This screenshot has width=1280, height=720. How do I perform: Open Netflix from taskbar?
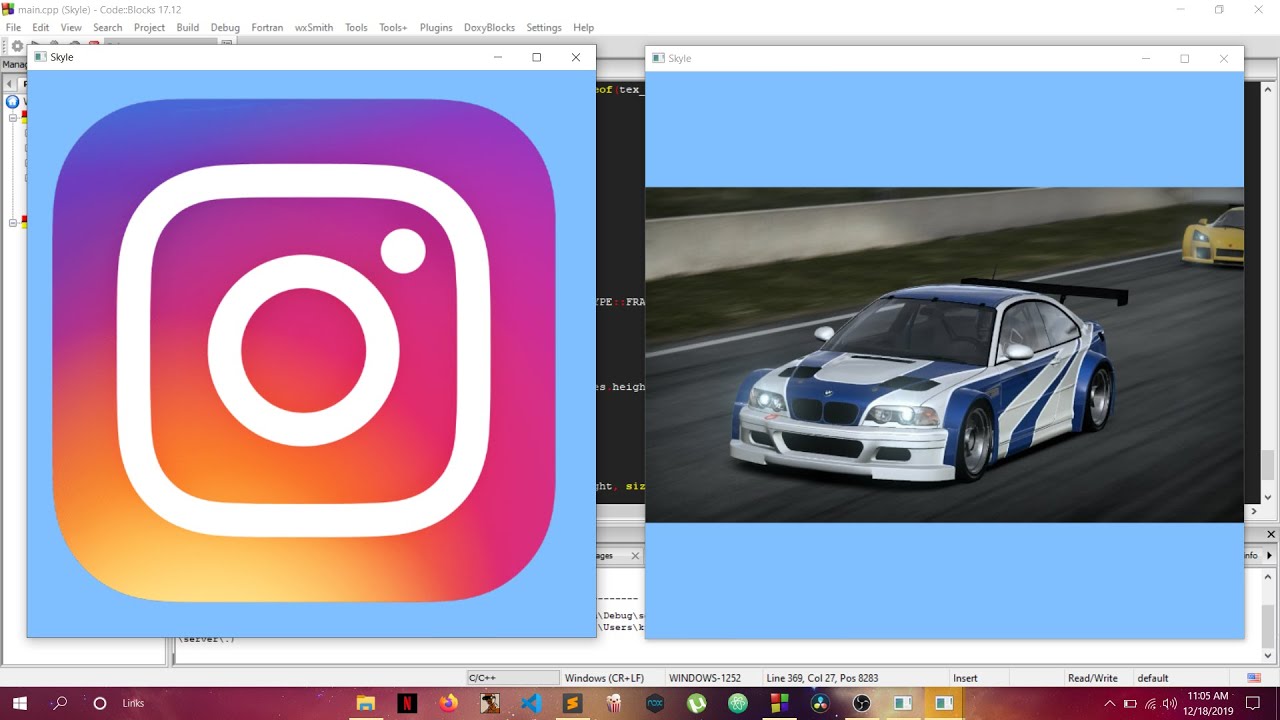[x=407, y=703]
